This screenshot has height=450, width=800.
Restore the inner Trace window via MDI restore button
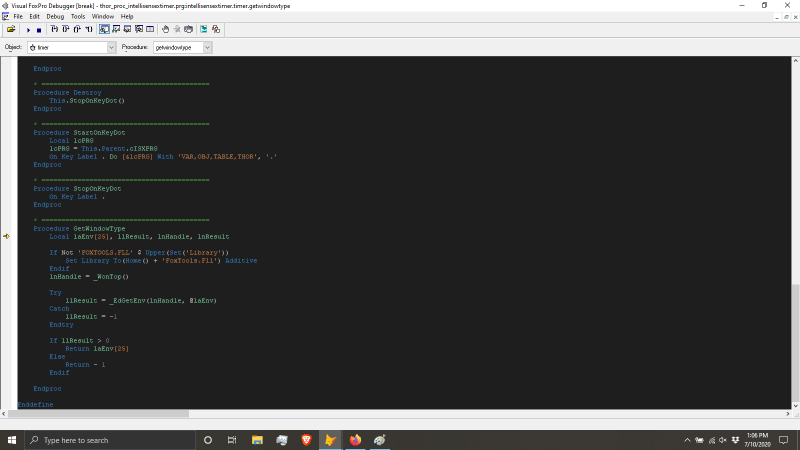[786, 17]
